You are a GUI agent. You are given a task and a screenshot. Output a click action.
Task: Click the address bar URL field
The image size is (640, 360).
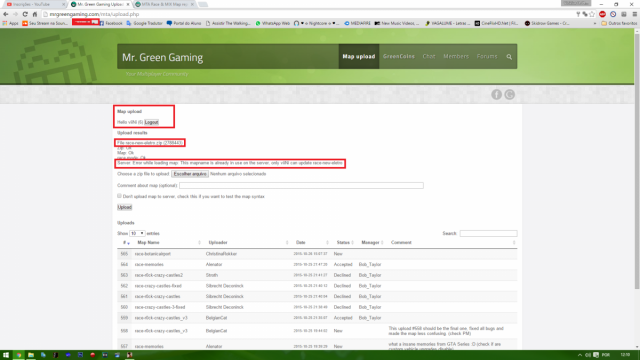pyautogui.click(x=306, y=14)
